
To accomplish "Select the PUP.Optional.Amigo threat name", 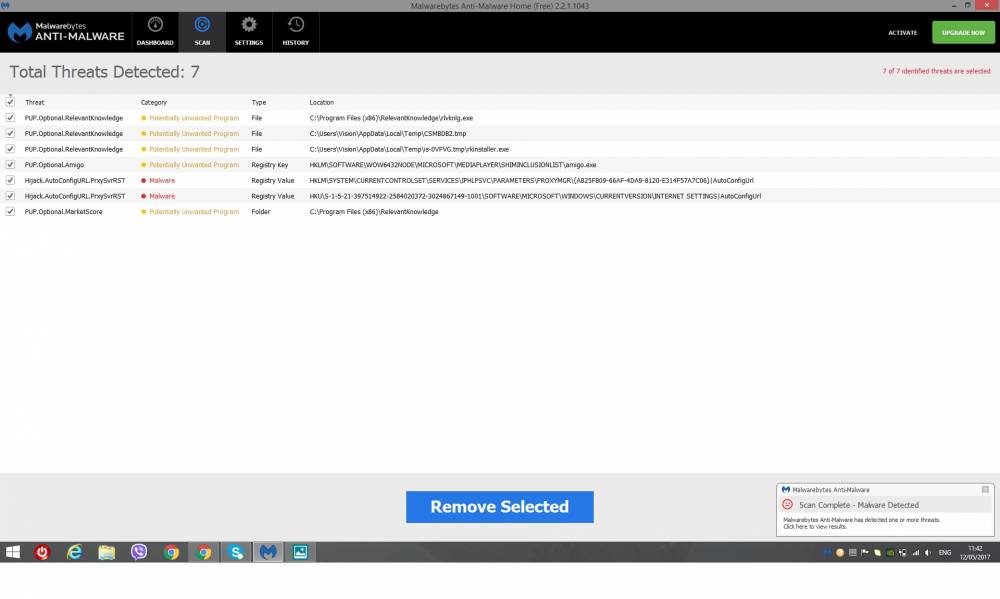I will tap(54, 165).
